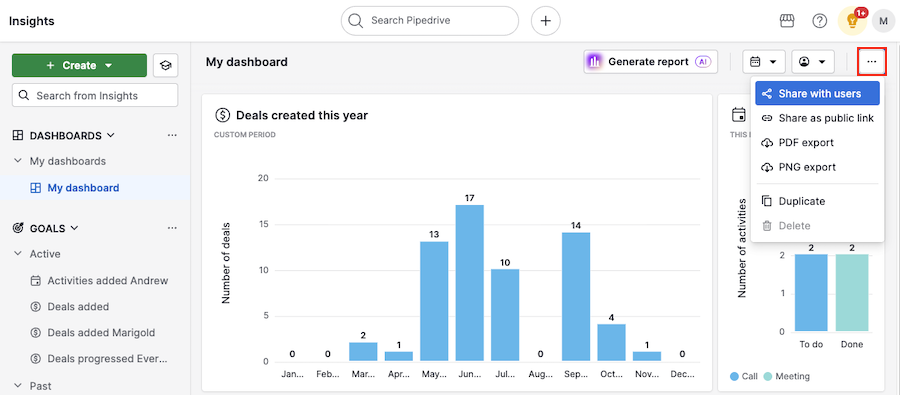
Task: Click the Search from Insights field
Action: coord(95,95)
